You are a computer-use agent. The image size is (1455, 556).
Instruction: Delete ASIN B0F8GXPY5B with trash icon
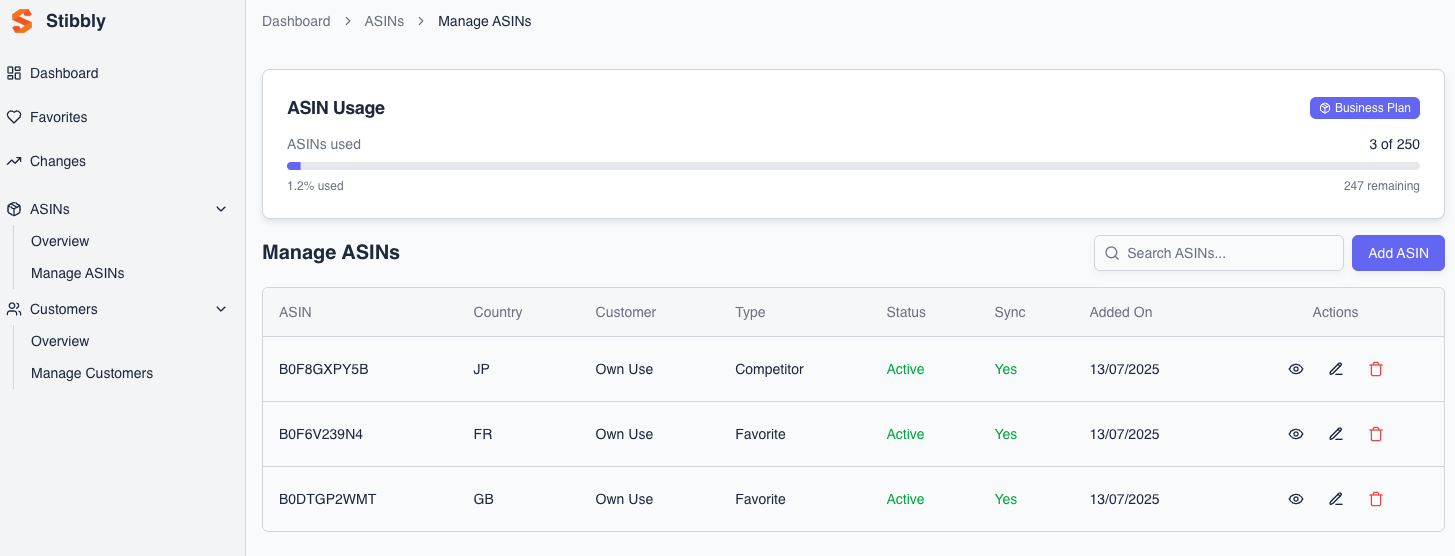1376,369
